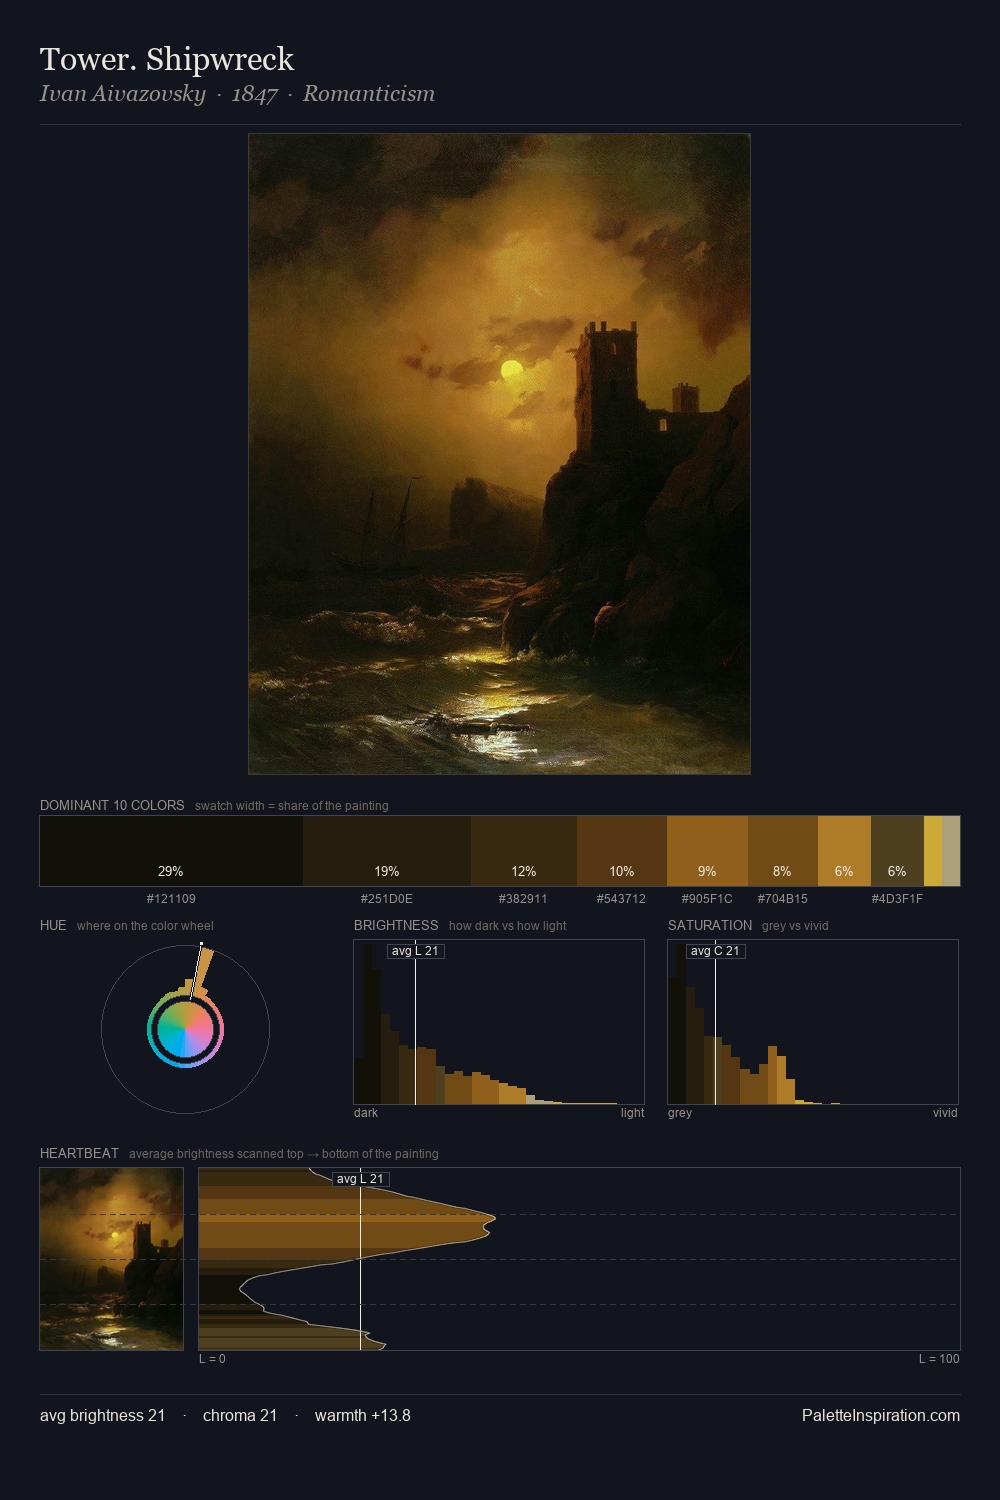1000x1500 pixels.
Task: Click the 'dark' axis label
Action: coord(366,1113)
